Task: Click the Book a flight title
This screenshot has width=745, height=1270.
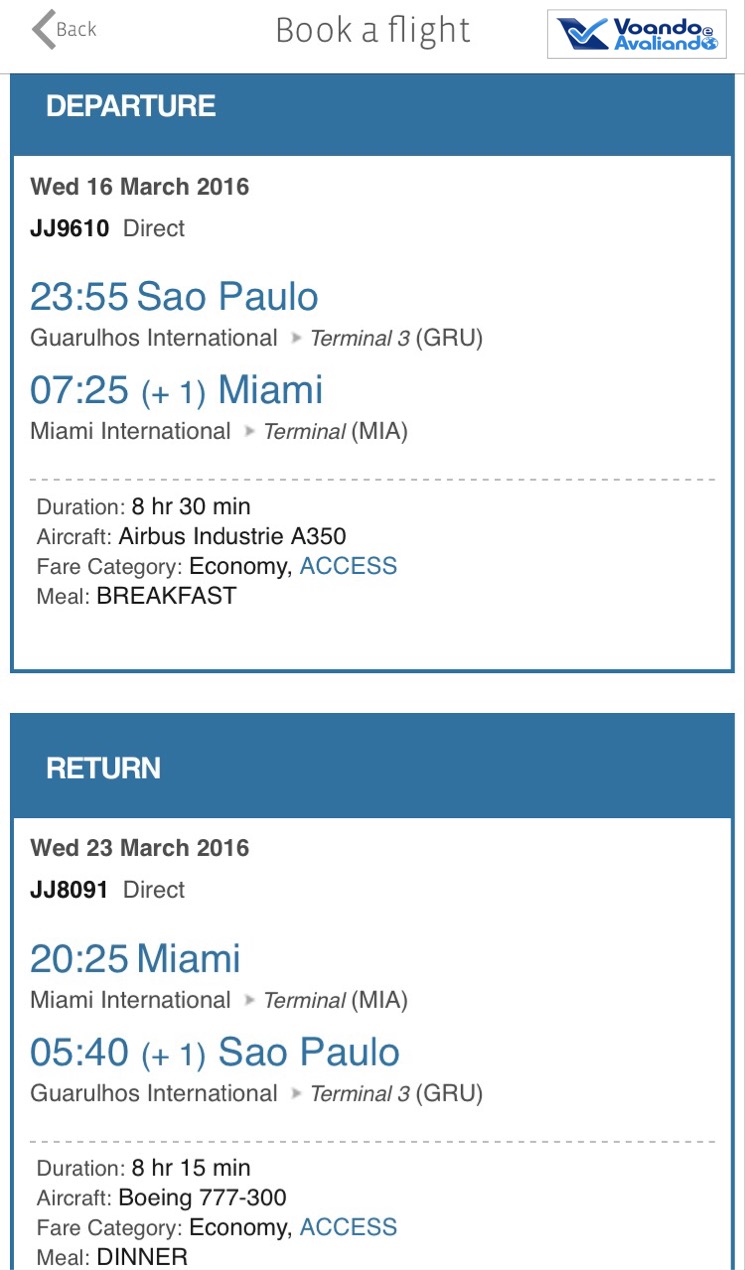Action: coord(372,31)
